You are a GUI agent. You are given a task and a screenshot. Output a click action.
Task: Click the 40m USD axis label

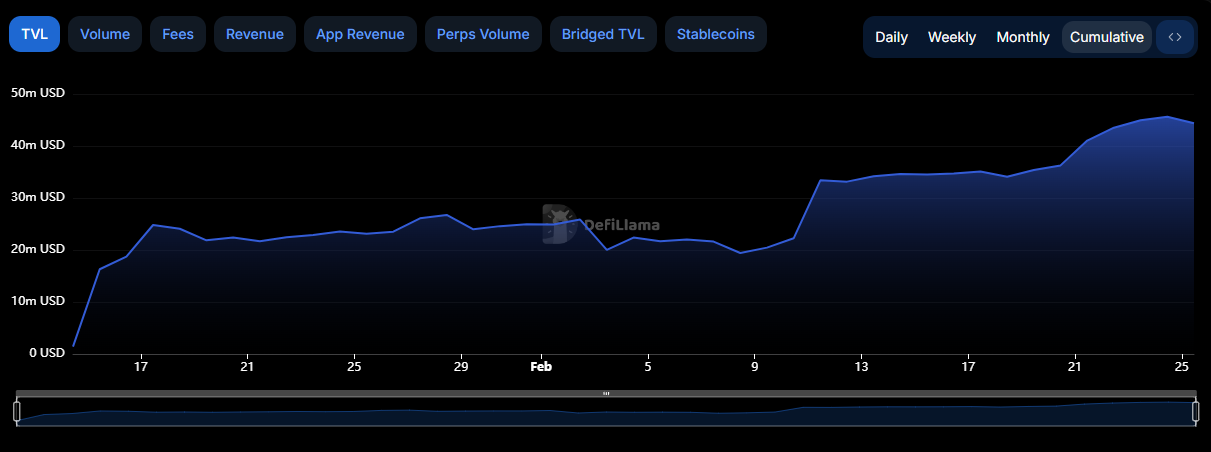(38, 145)
